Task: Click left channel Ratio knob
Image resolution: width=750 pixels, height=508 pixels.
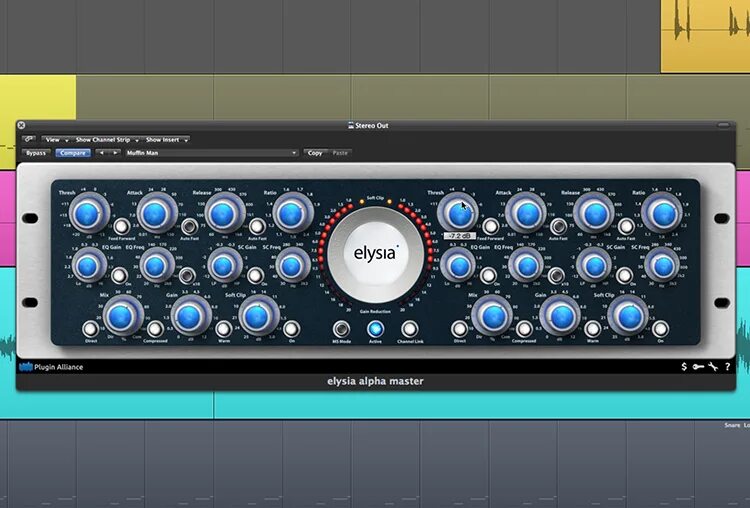Action: click(x=291, y=214)
